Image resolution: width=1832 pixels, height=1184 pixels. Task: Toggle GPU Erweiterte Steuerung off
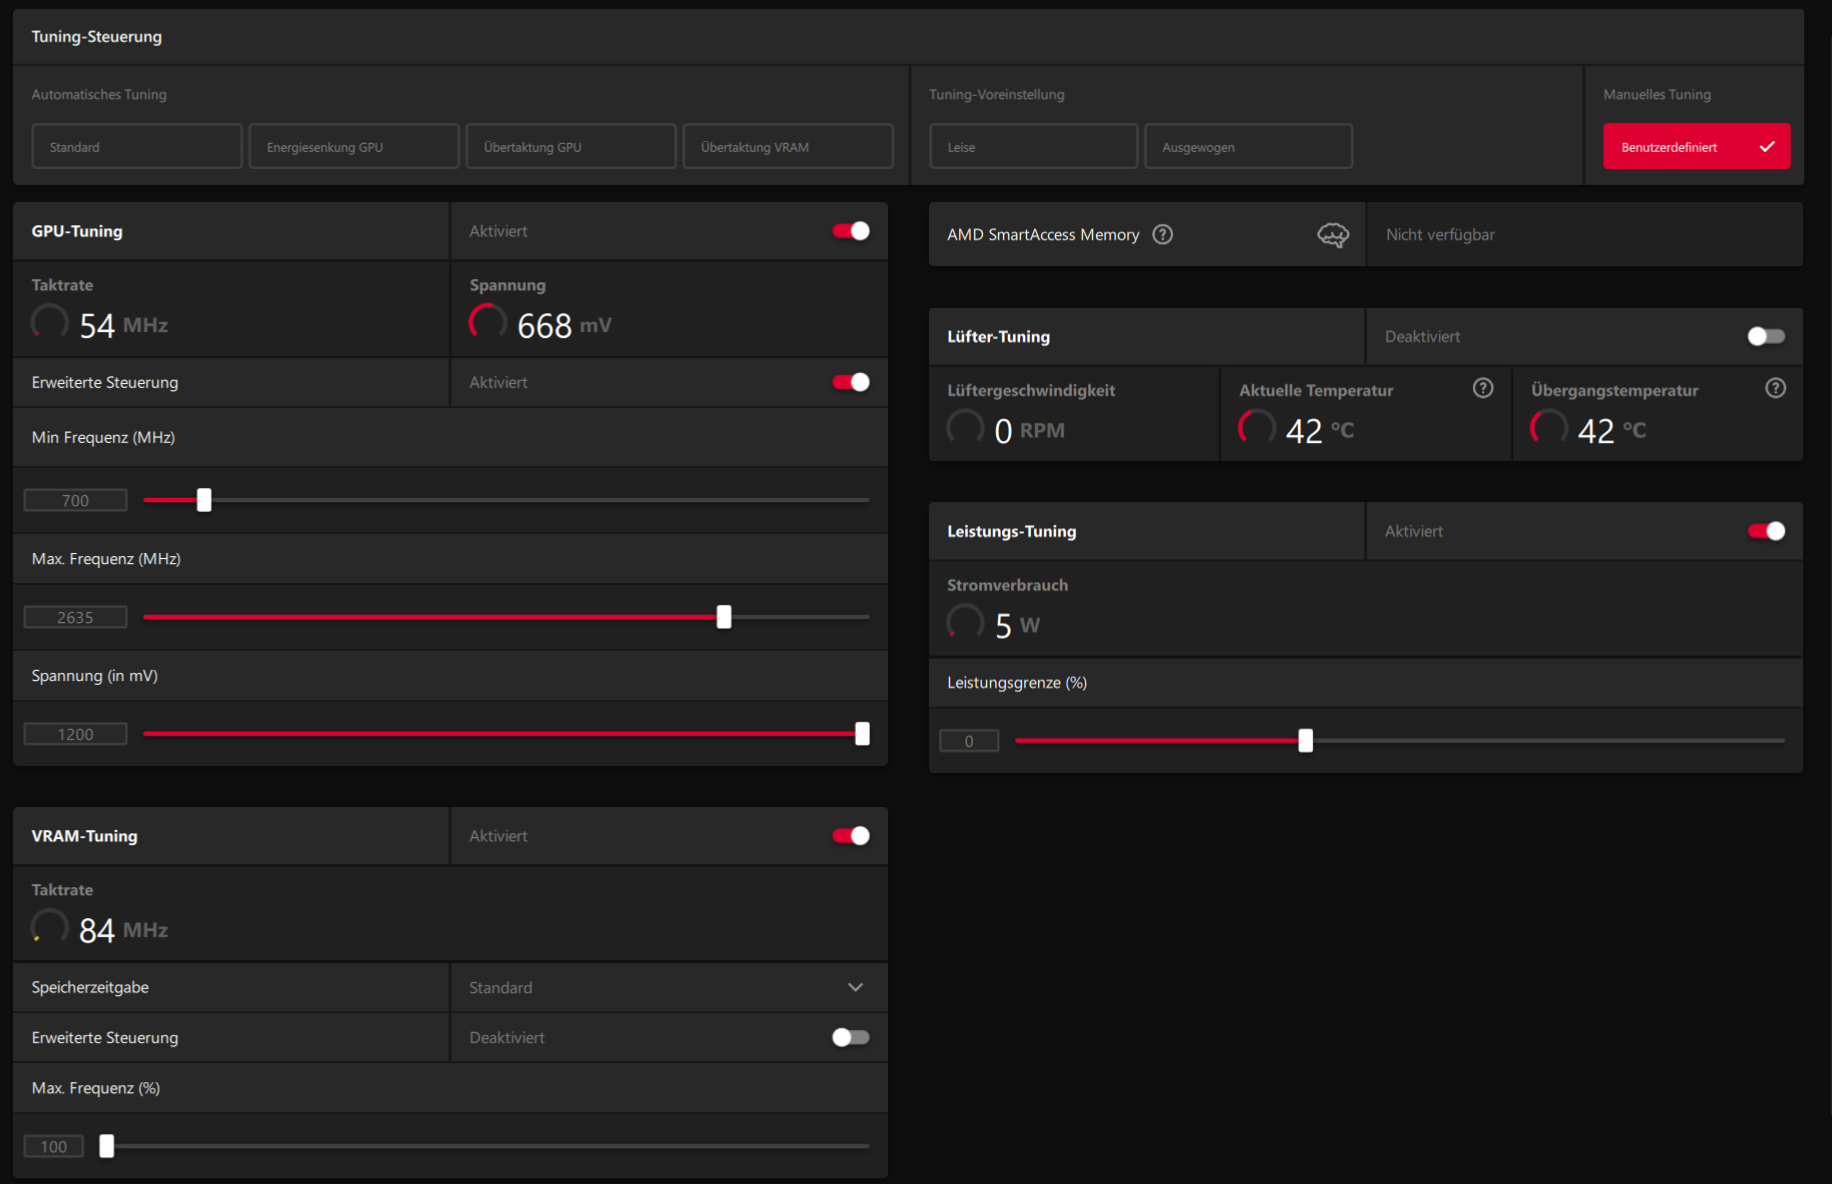[851, 382]
